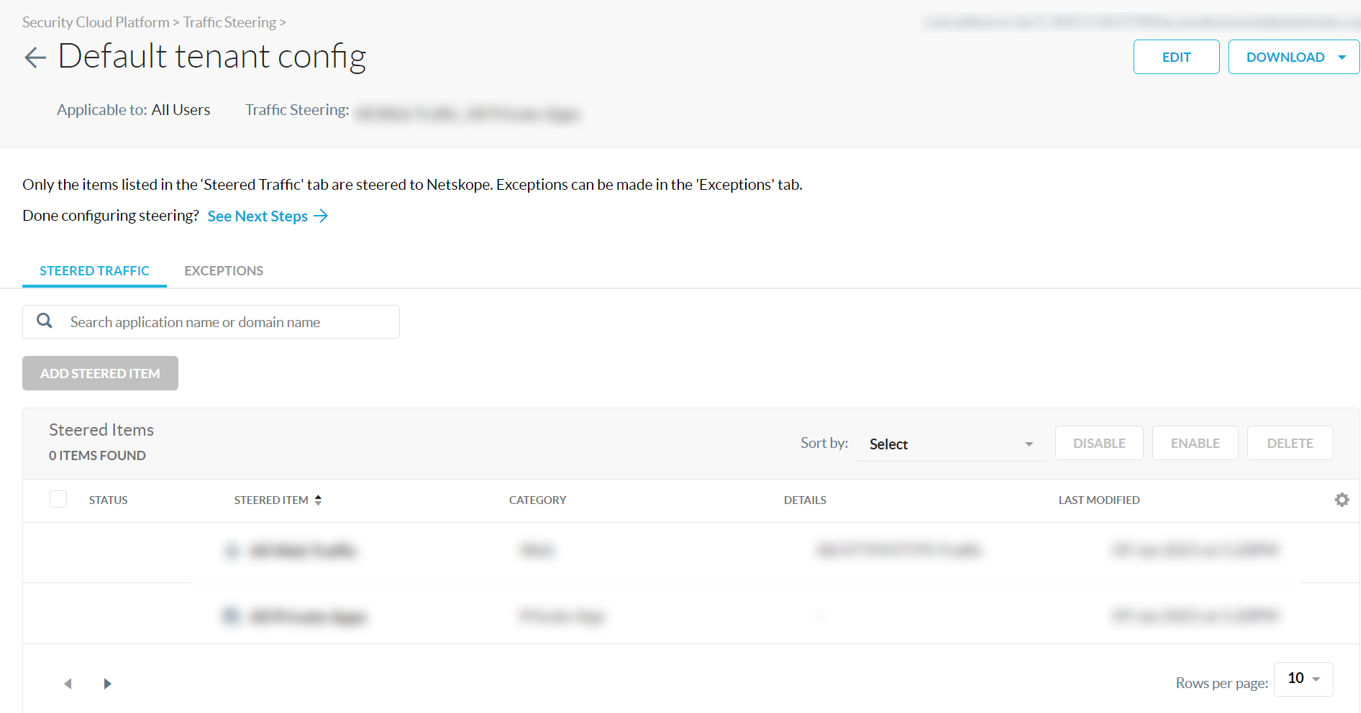
Task: Click the back arrow beside Default tenant config
Action: click(x=35, y=58)
